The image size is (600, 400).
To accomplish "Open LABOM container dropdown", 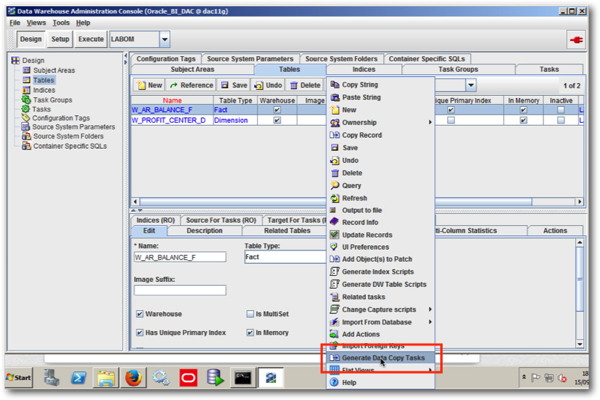I will [x=165, y=39].
